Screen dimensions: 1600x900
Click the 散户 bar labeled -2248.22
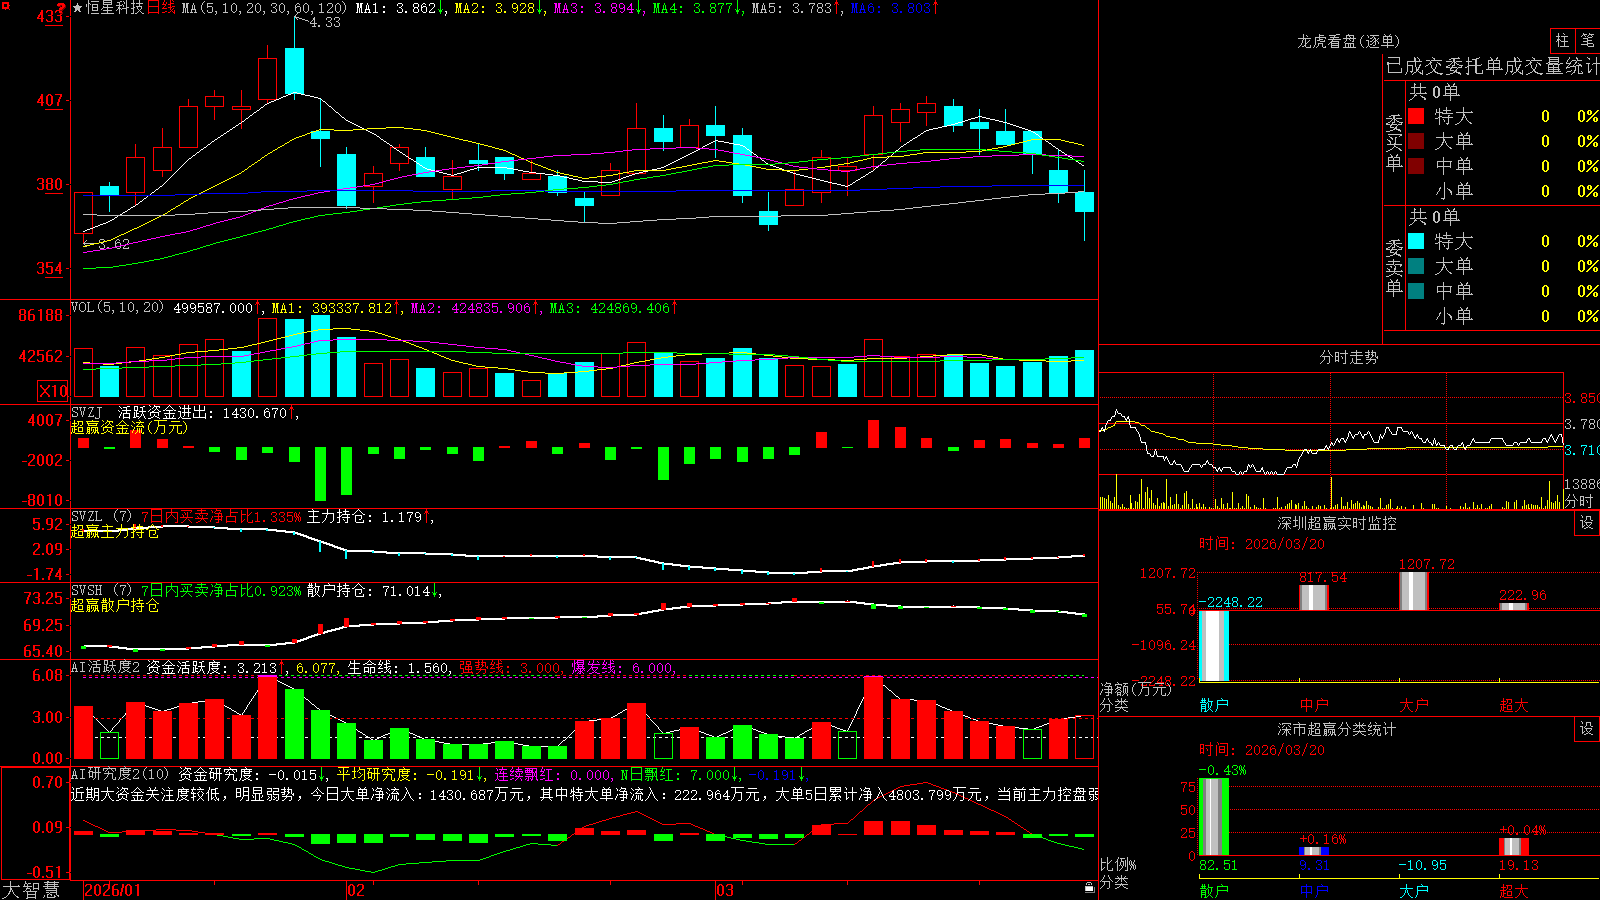coord(1214,646)
